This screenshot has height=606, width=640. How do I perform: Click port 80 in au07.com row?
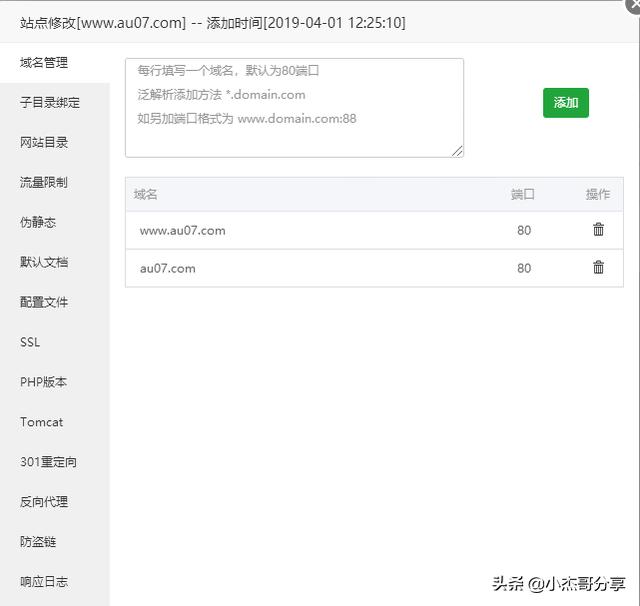[x=524, y=268]
